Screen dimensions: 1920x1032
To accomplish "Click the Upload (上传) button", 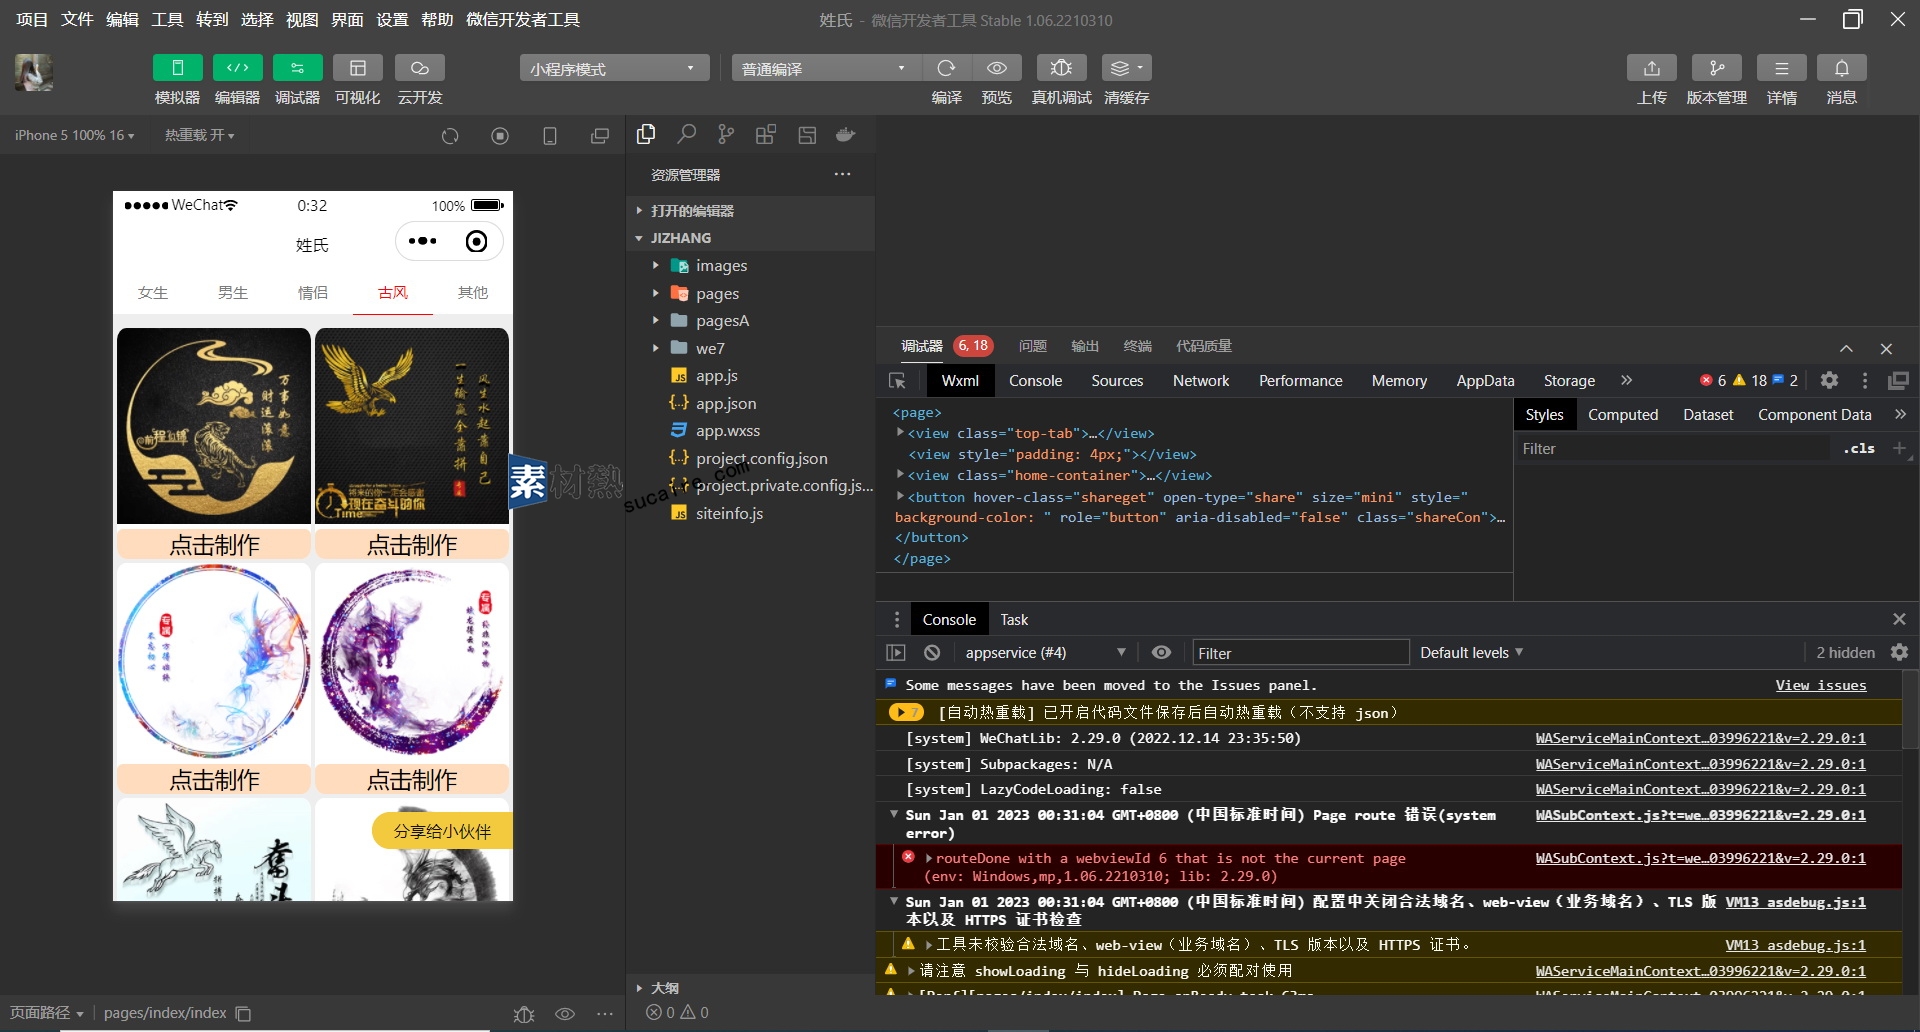I will [1652, 68].
